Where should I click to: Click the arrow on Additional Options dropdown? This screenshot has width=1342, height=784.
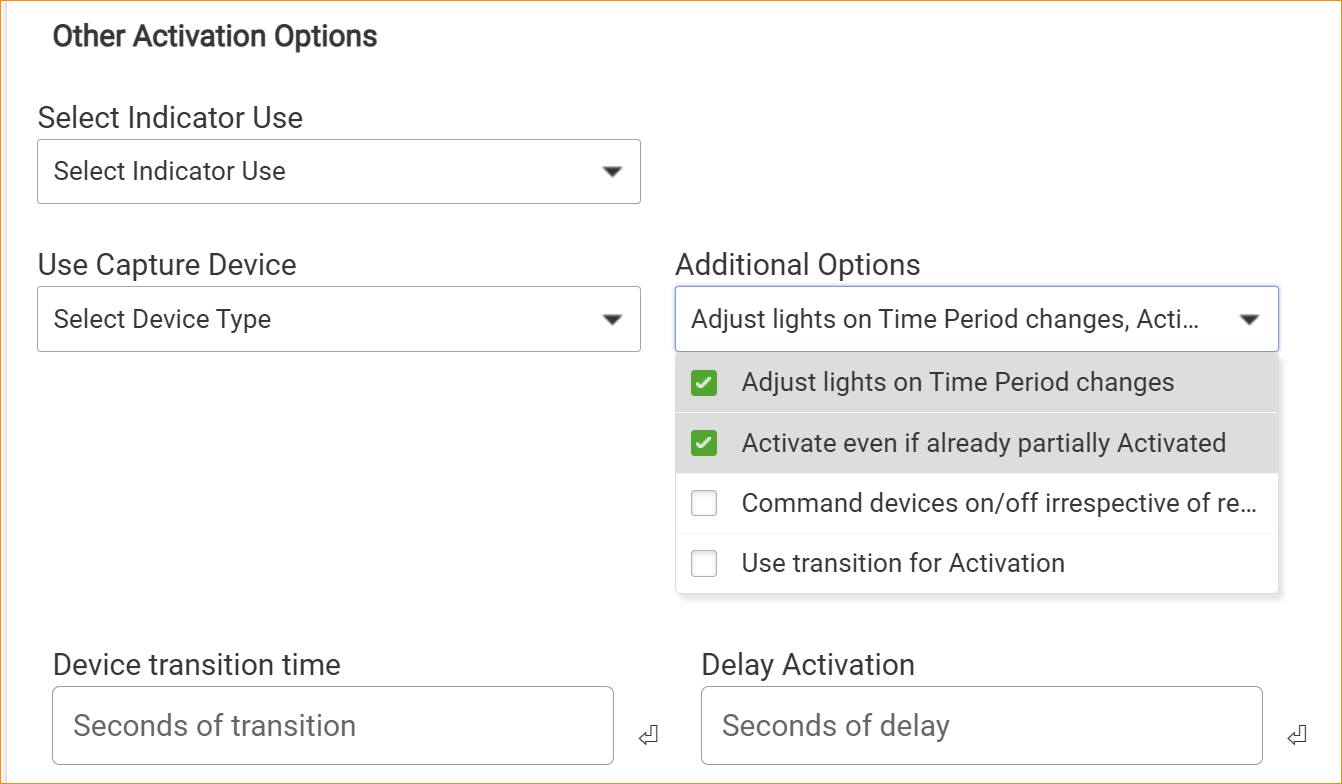coord(1249,320)
